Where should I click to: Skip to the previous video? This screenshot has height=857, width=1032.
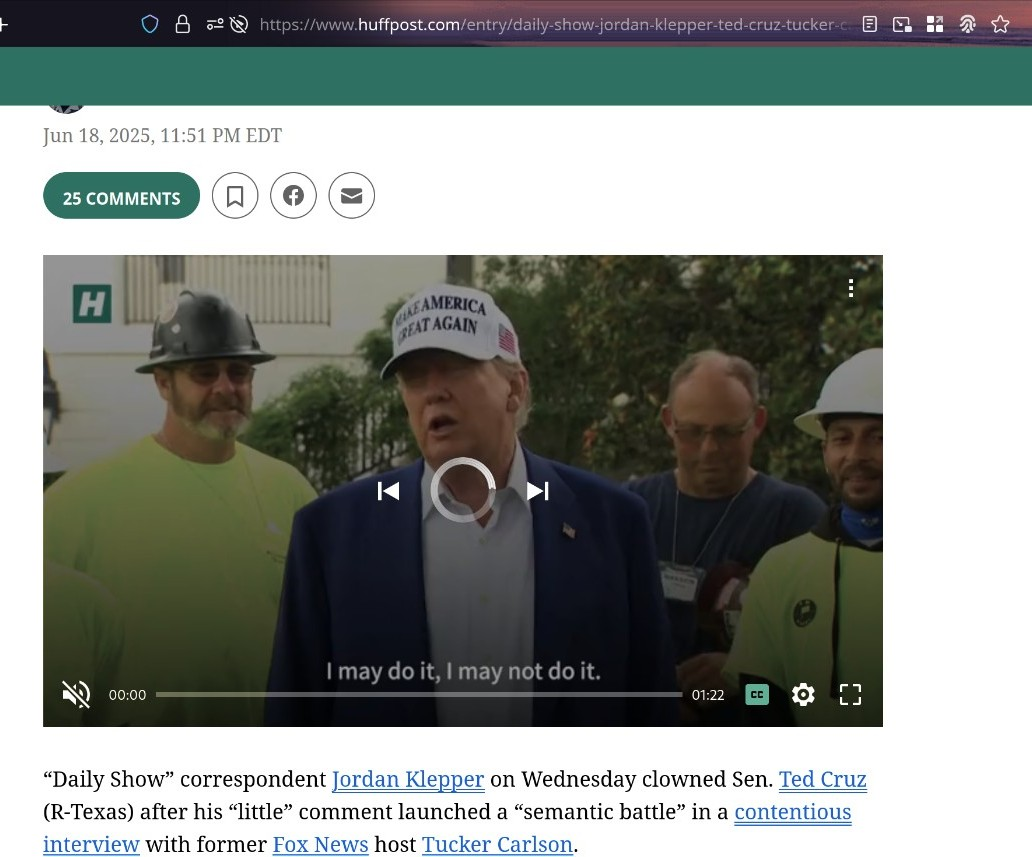[x=388, y=490]
